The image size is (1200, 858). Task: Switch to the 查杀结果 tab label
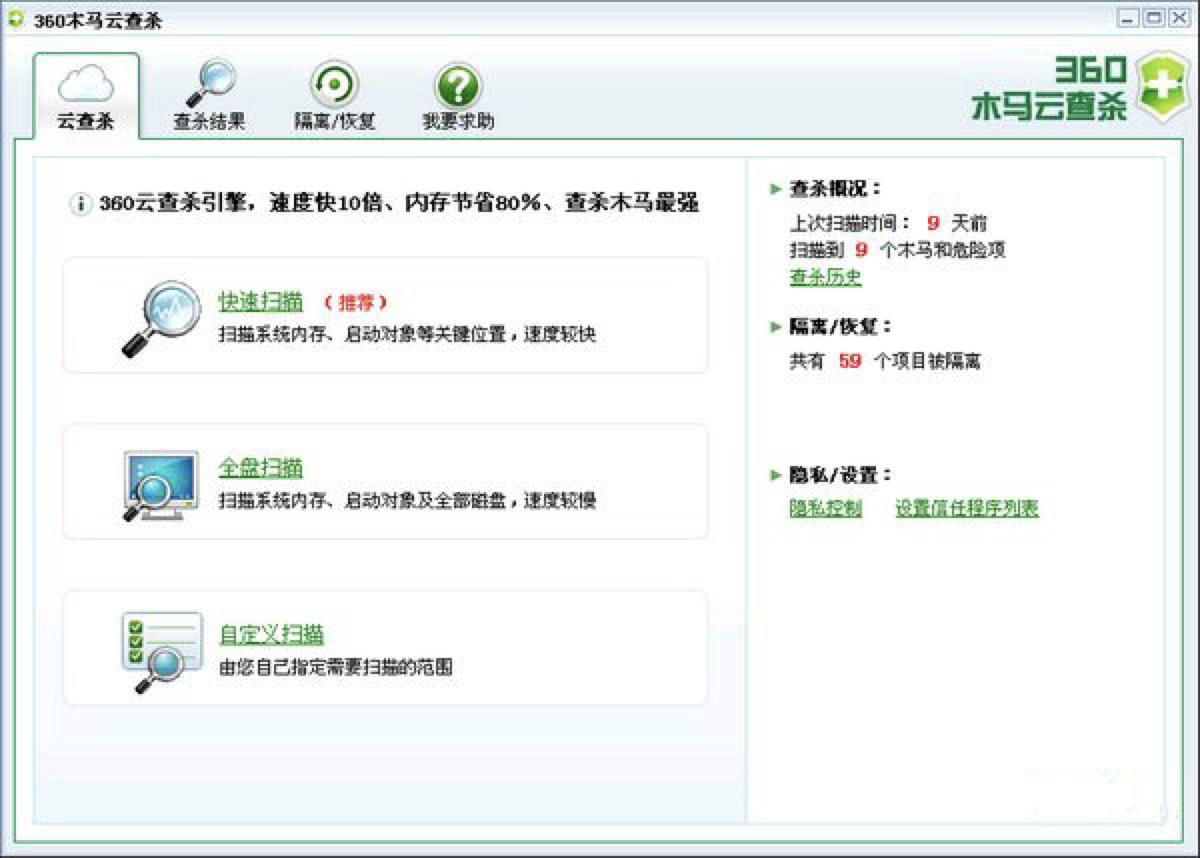[x=209, y=122]
